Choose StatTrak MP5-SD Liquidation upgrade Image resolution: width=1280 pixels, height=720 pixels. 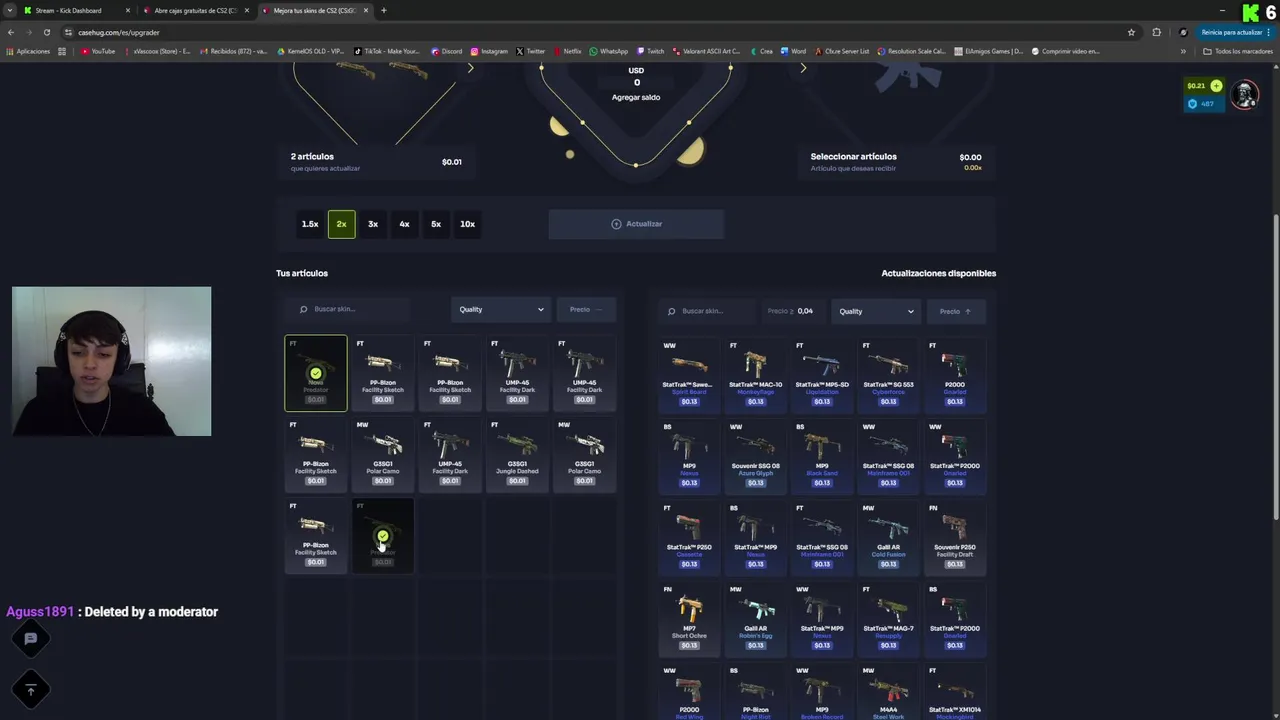(x=822, y=374)
